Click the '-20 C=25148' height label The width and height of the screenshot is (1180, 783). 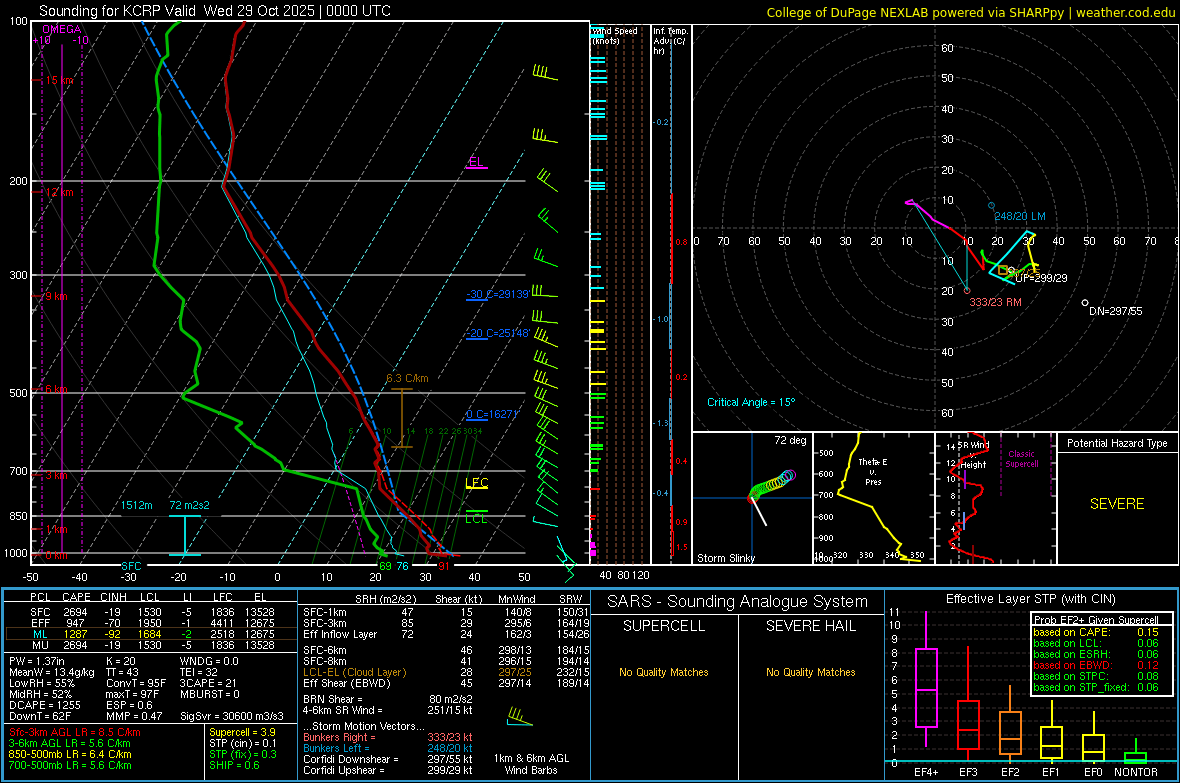coord(498,333)
